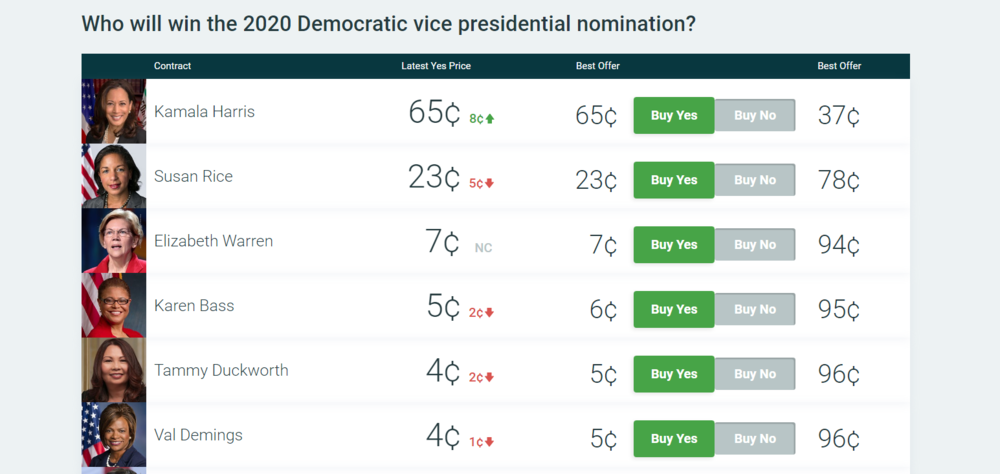Click Val Demings's portrait thumbnail

point(113,435)
